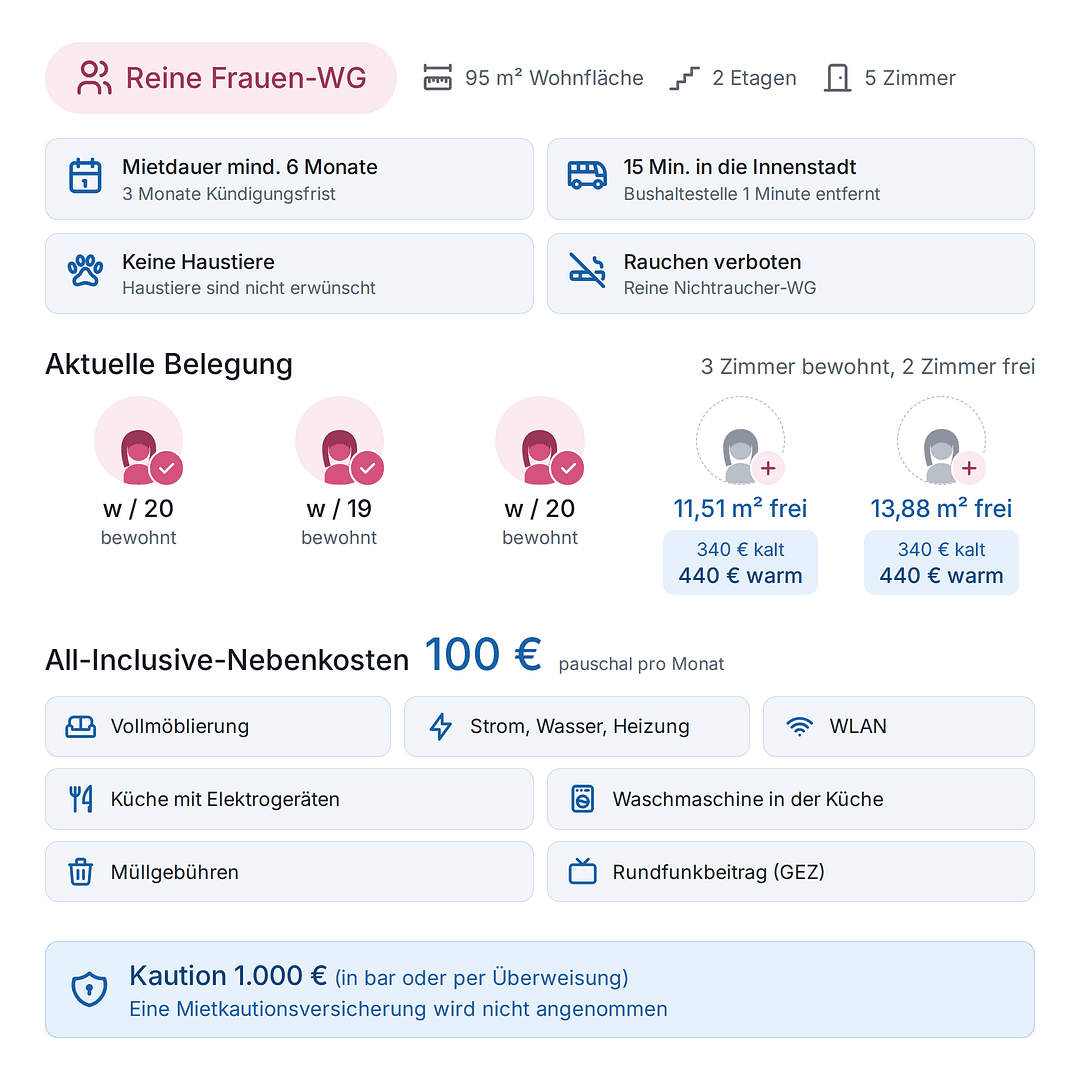This screenshot has width=1080, height=1080.
Task: Click the resident avatar above w / 19
Action: (339, 441)
